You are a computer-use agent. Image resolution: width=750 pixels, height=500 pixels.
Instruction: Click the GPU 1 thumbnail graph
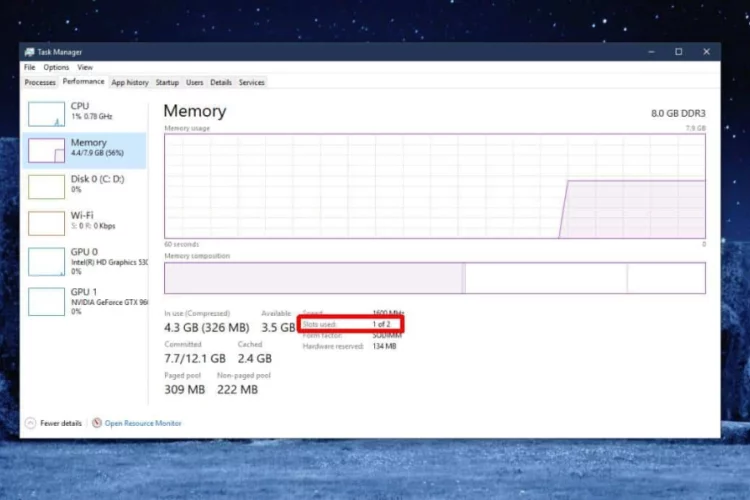coord(46,301)
